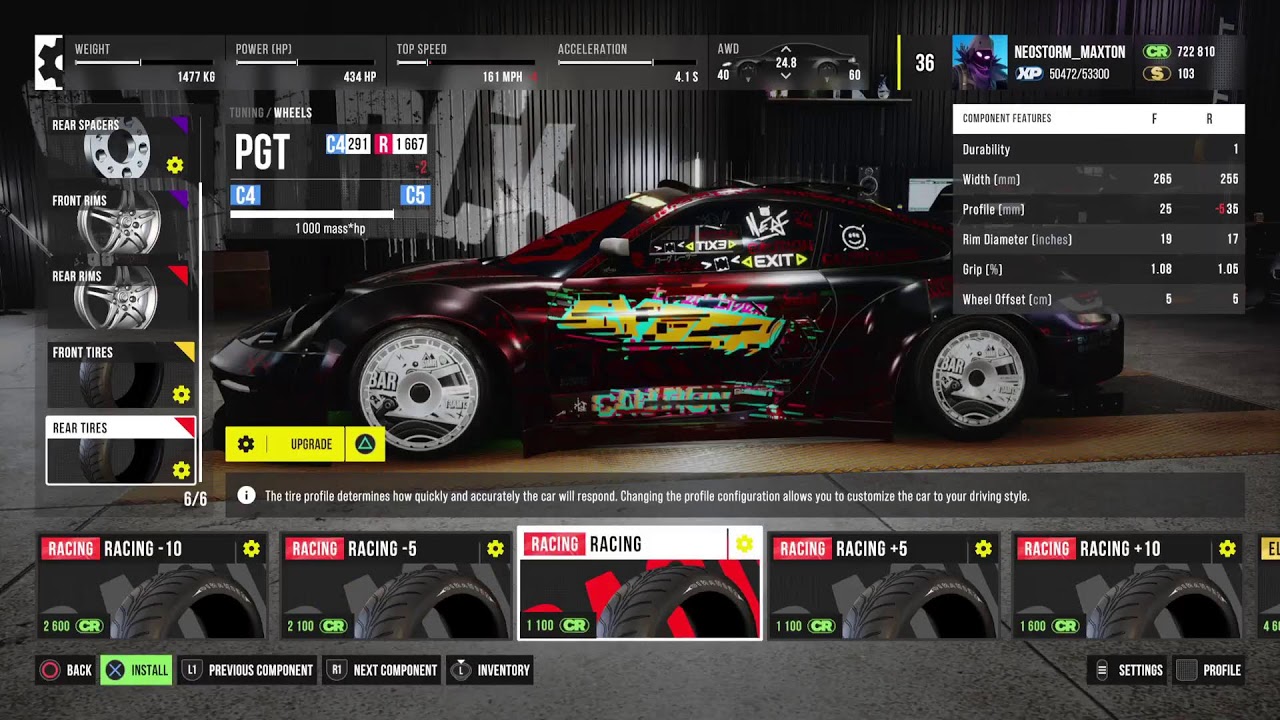Click the triangle icon beside Upgrade
Viewport: 1280px width, 720px height.
coord(365,444)
